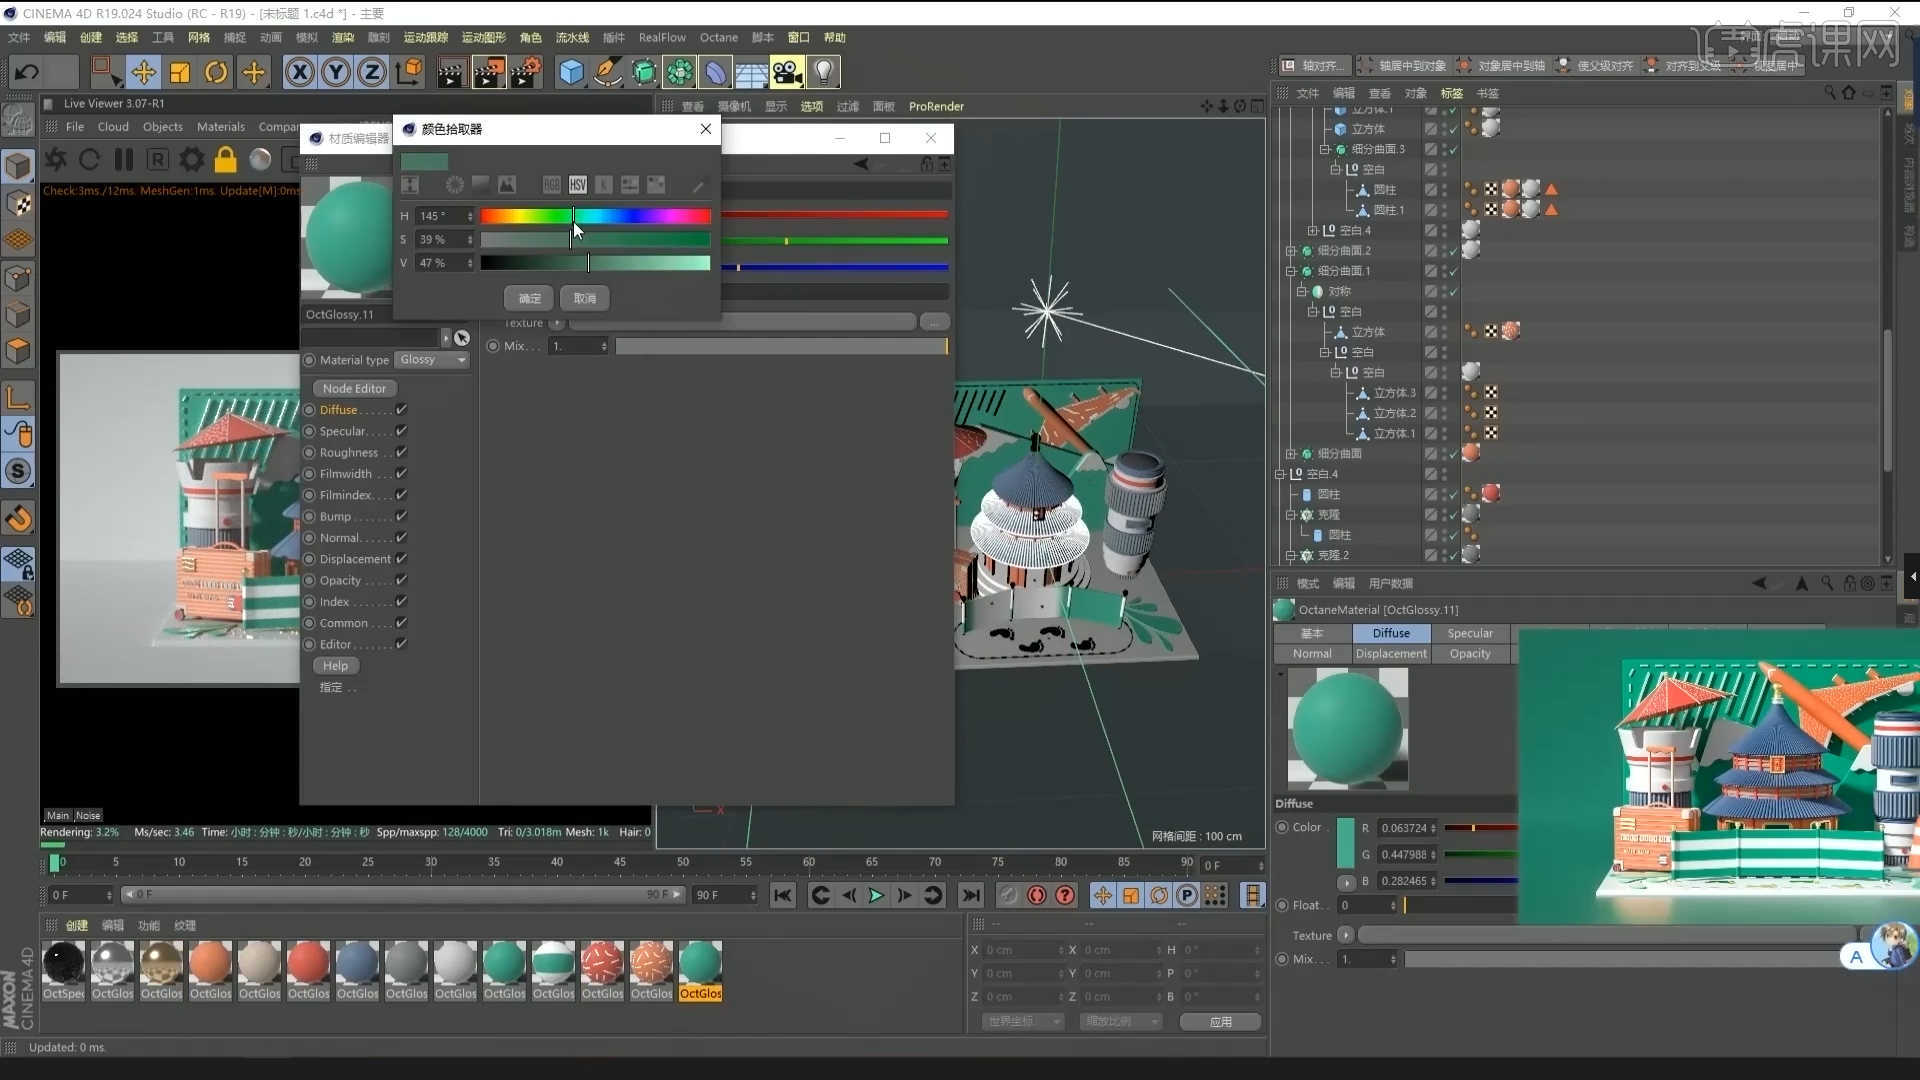Viewport: 1920px width, 1080px height.
Task: Open the Node Editor button
Action: [354, 389]
